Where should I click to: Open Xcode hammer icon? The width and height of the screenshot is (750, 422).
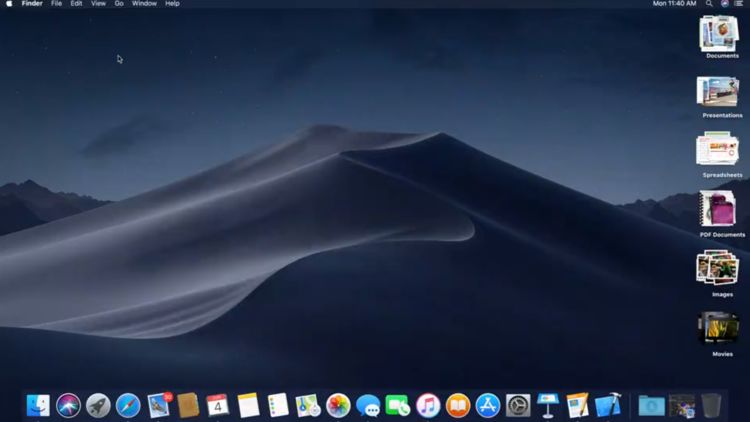click(x=608, y=406)
